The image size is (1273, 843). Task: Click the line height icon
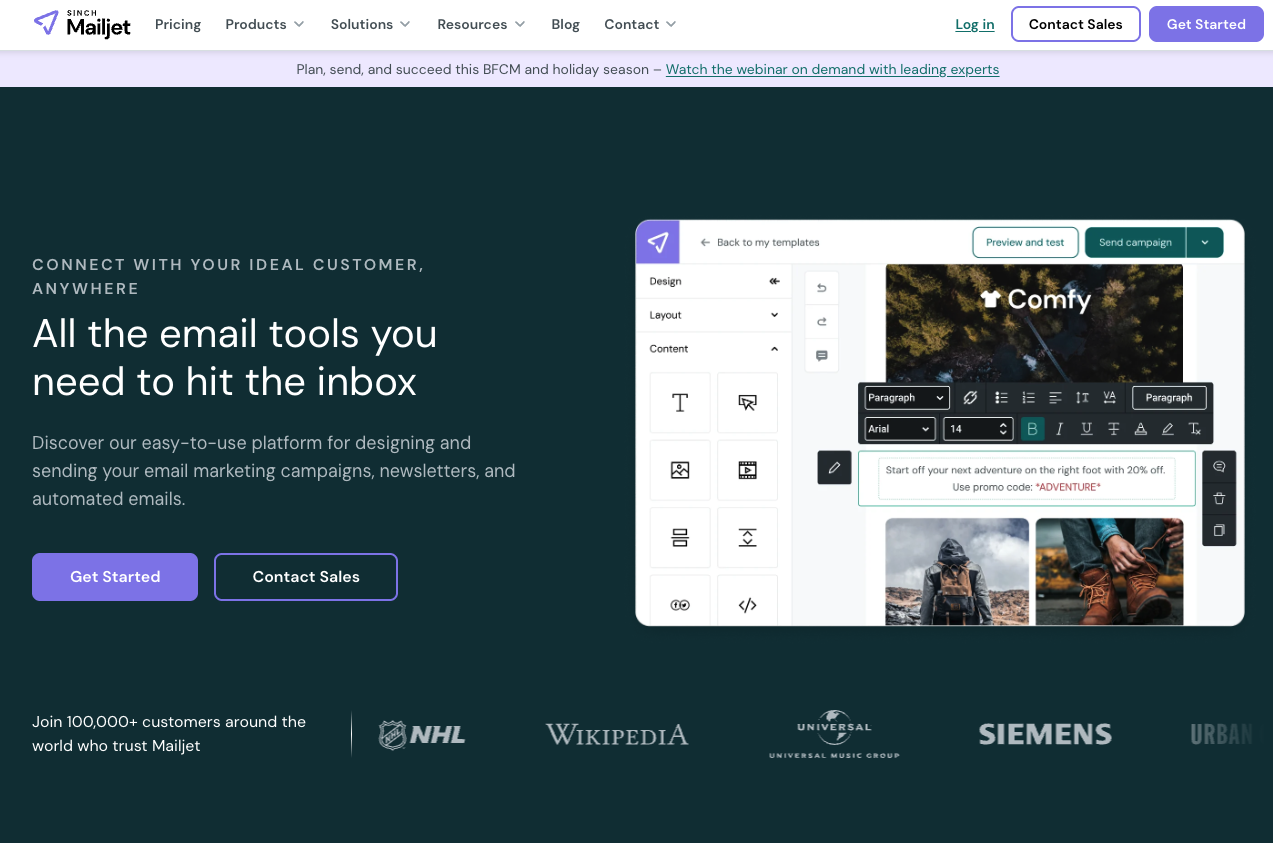(1082, 397)
